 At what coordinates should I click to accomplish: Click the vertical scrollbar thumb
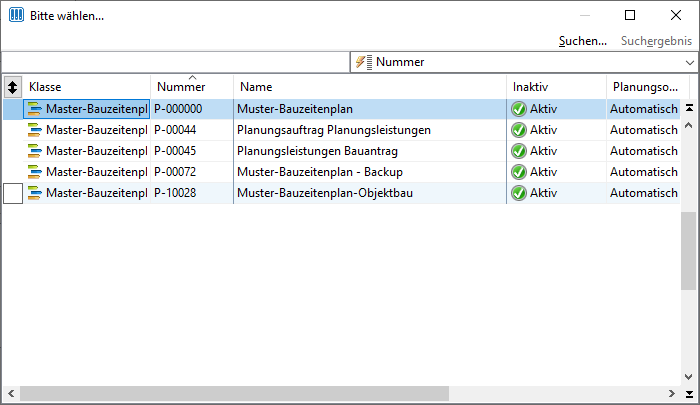click(689, 251)
